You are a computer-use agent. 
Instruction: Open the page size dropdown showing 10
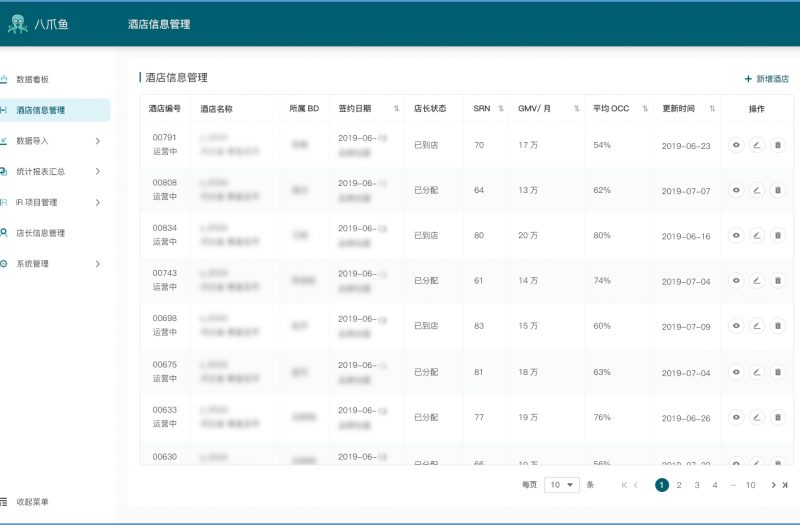562,485
